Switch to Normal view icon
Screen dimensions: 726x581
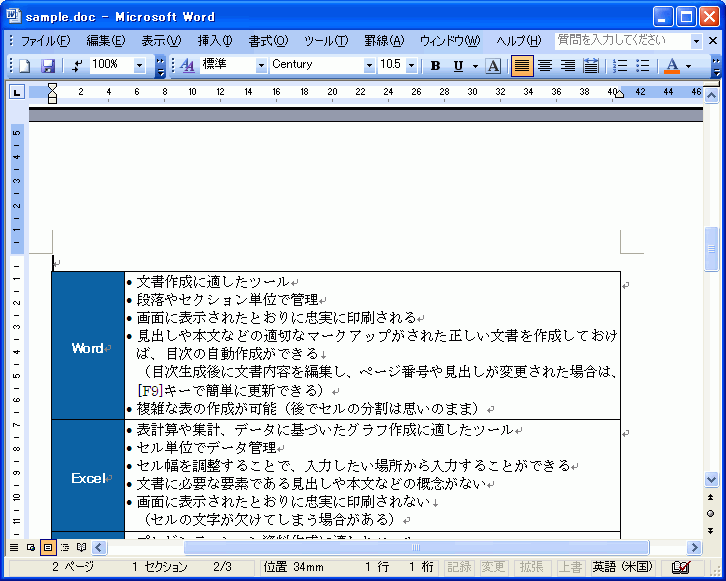[x=14, y=548]
